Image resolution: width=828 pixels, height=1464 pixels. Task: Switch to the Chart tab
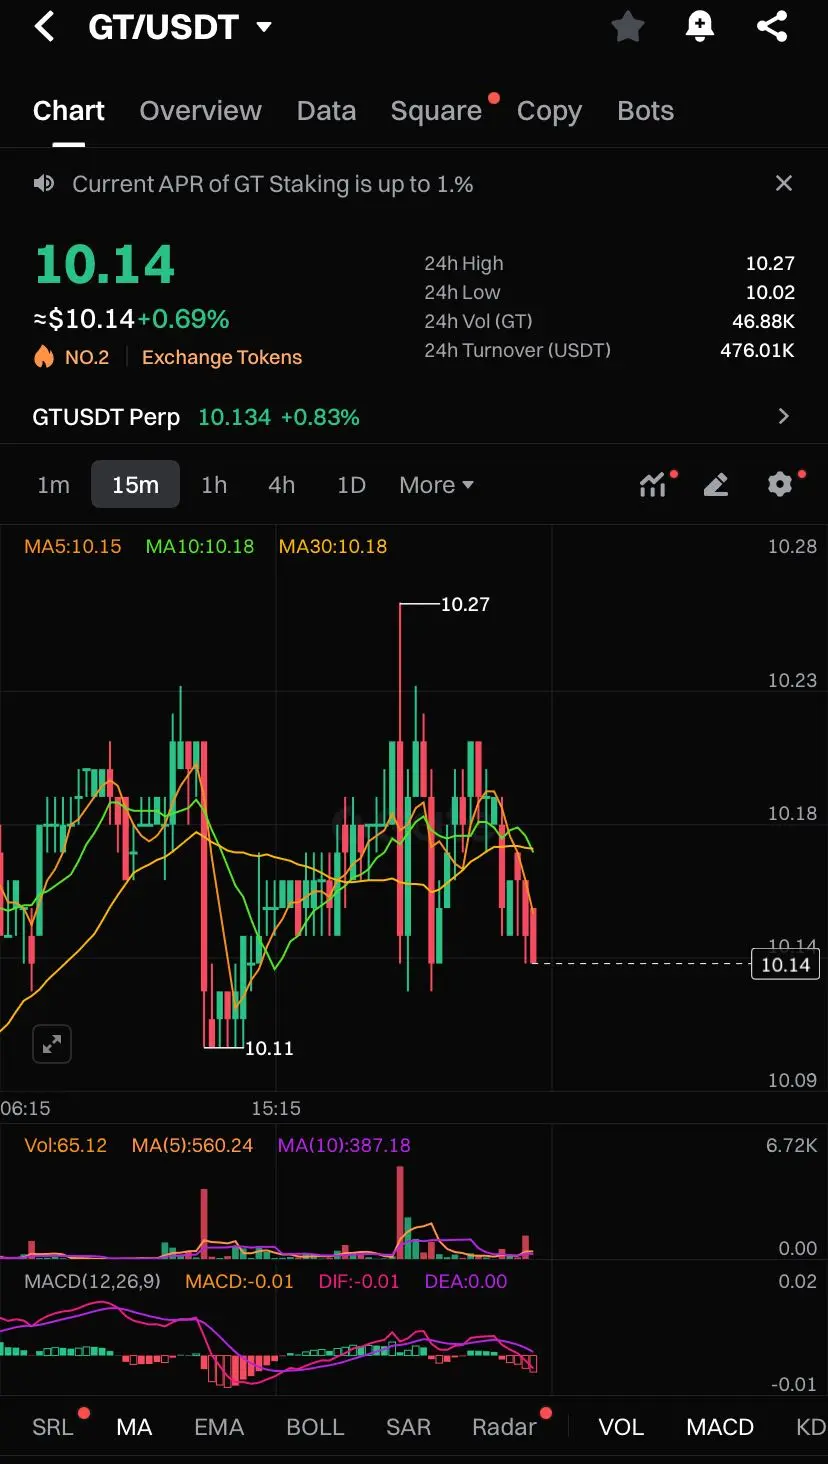(68, 111)
